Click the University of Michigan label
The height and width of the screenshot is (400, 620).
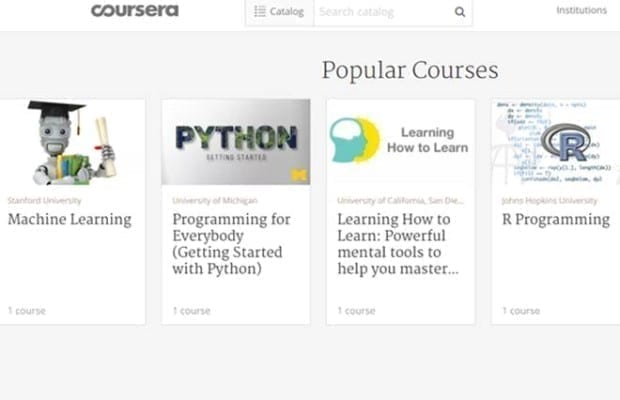pyautogui.click(x=215, y=200)
